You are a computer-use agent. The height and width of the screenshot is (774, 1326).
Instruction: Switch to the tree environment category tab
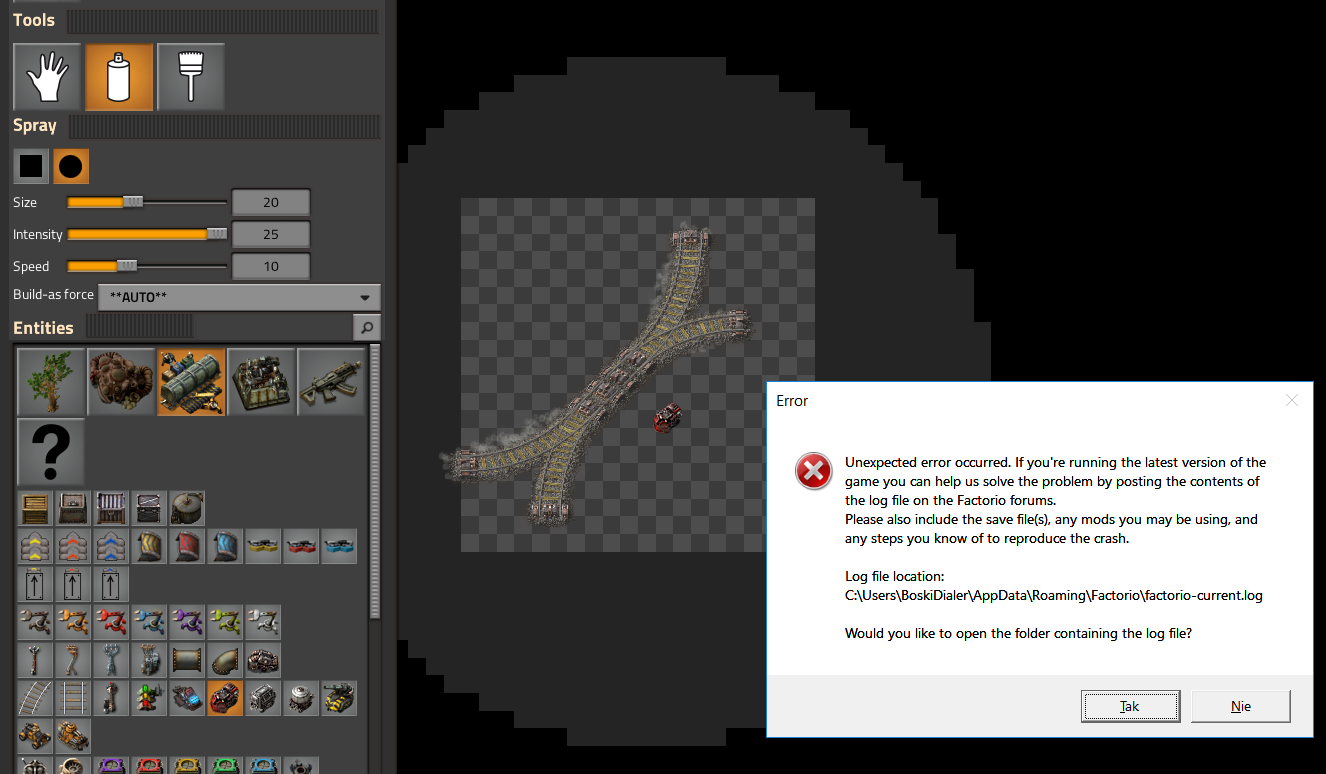[x=51, y=381]
